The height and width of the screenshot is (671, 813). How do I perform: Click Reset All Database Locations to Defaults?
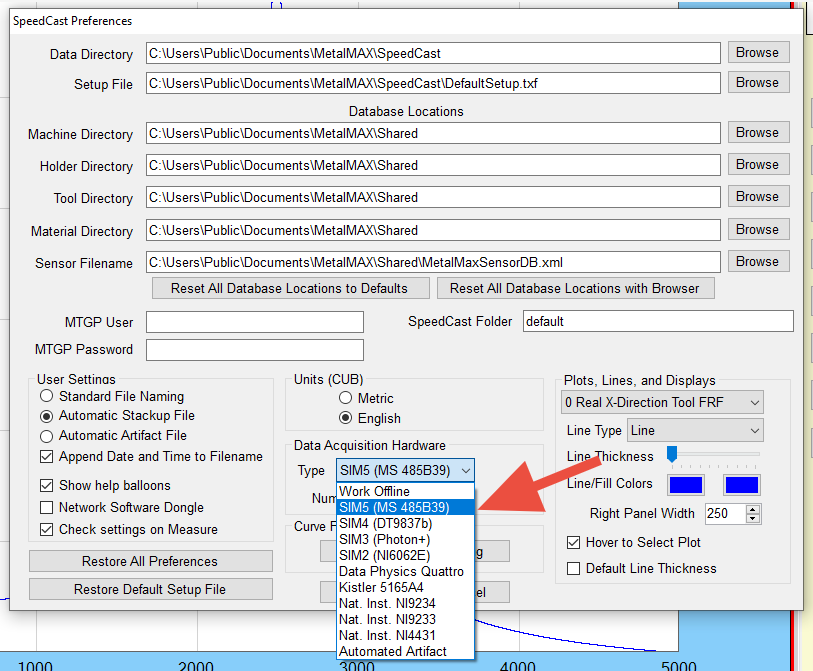290,288
